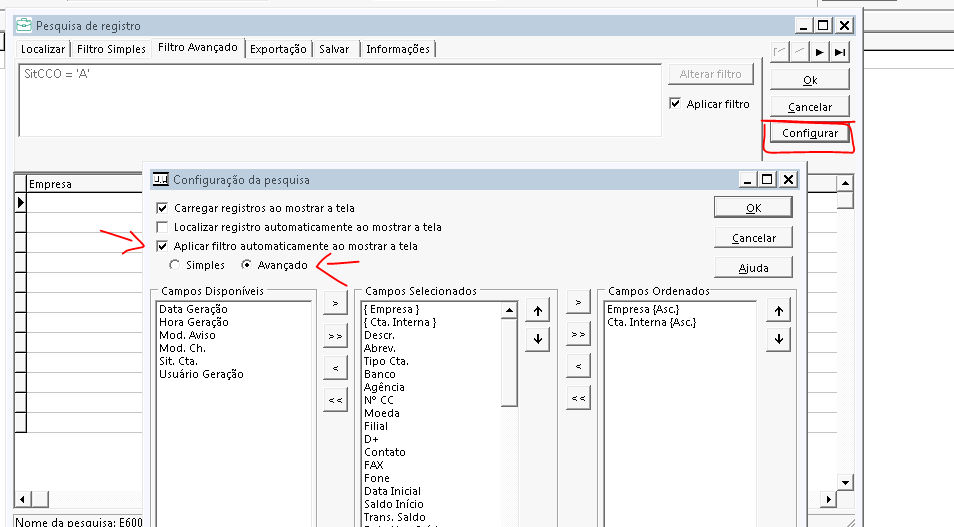This screenshot has height=527, width=954.
Task: Click the disabled previous record arrow
Action: (x=799, y=52)
